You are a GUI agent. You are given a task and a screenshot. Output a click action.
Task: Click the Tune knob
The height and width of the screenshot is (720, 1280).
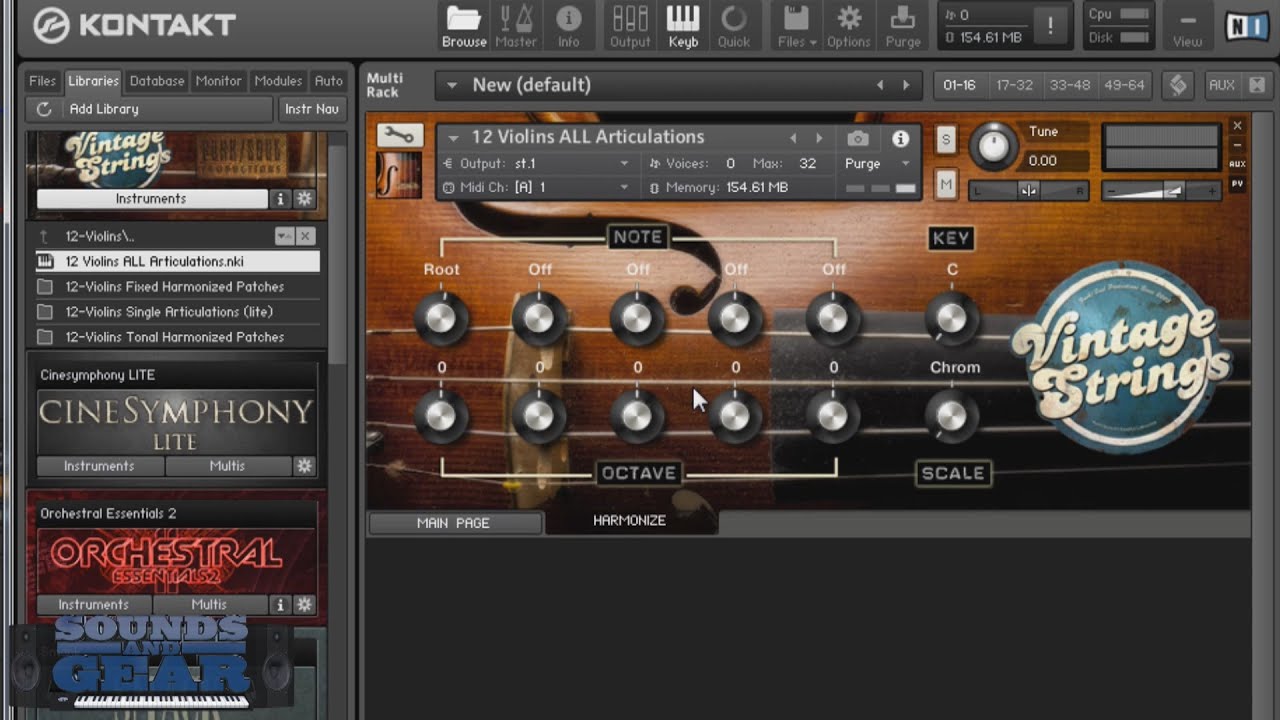point(993,146)
